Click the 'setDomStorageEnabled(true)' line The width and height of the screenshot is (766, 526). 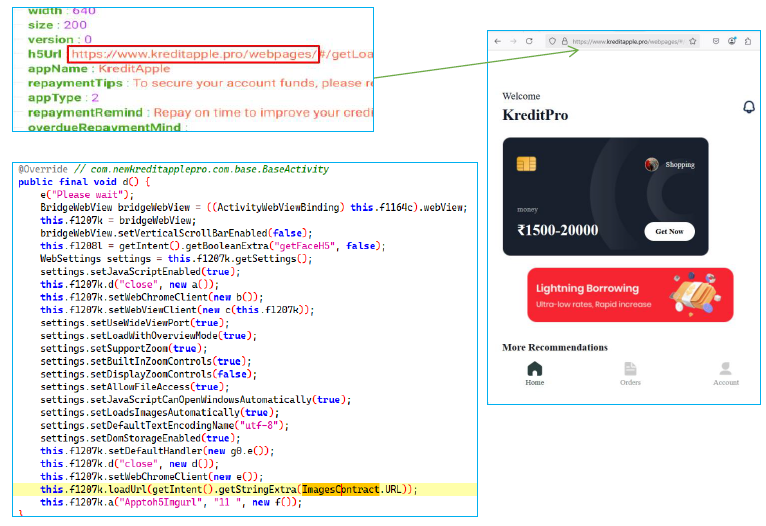140,438
